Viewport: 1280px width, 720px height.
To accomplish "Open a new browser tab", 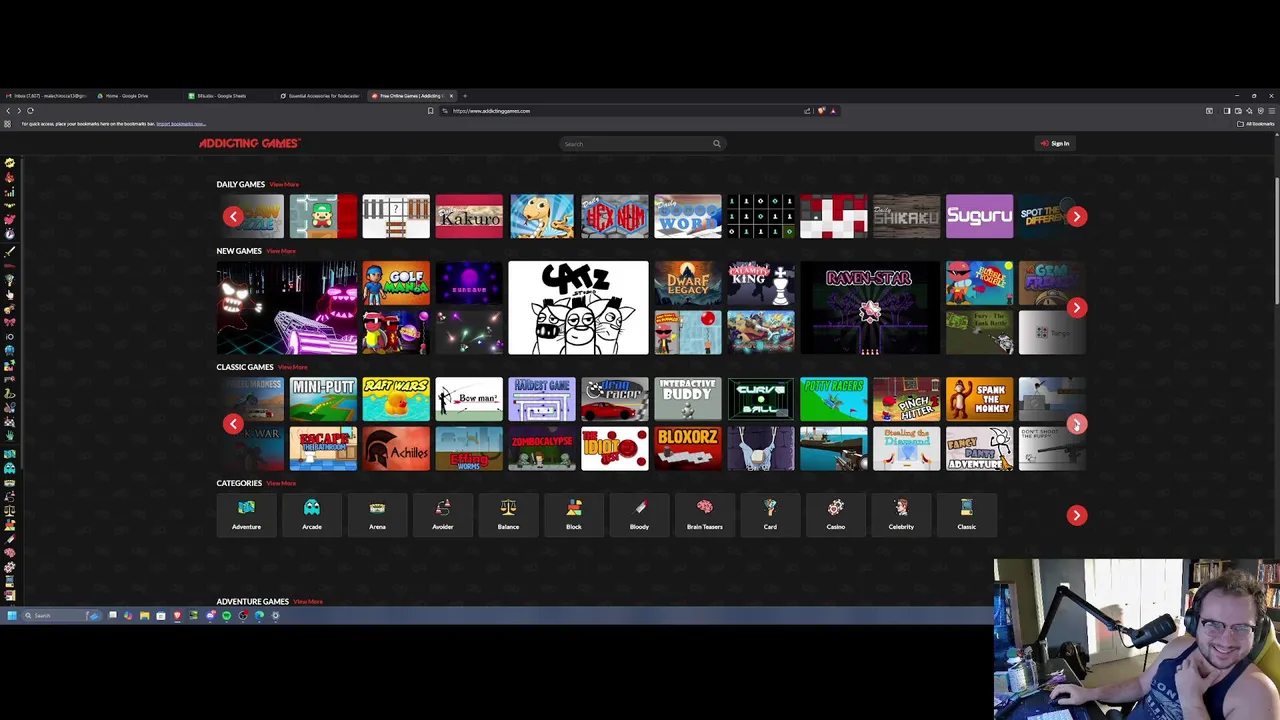I will (x=465, y=96).
